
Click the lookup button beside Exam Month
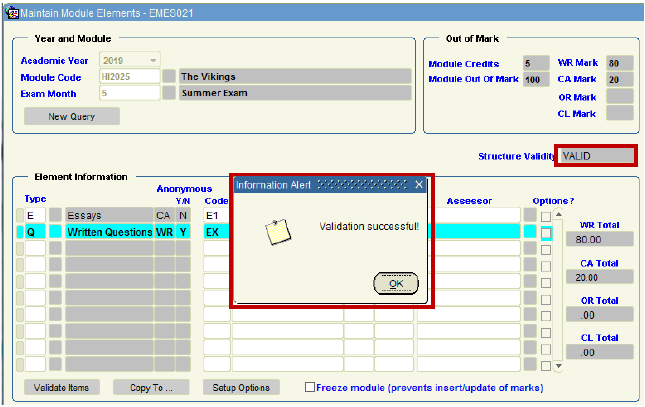pyautogui.click(x=169, y=93)
